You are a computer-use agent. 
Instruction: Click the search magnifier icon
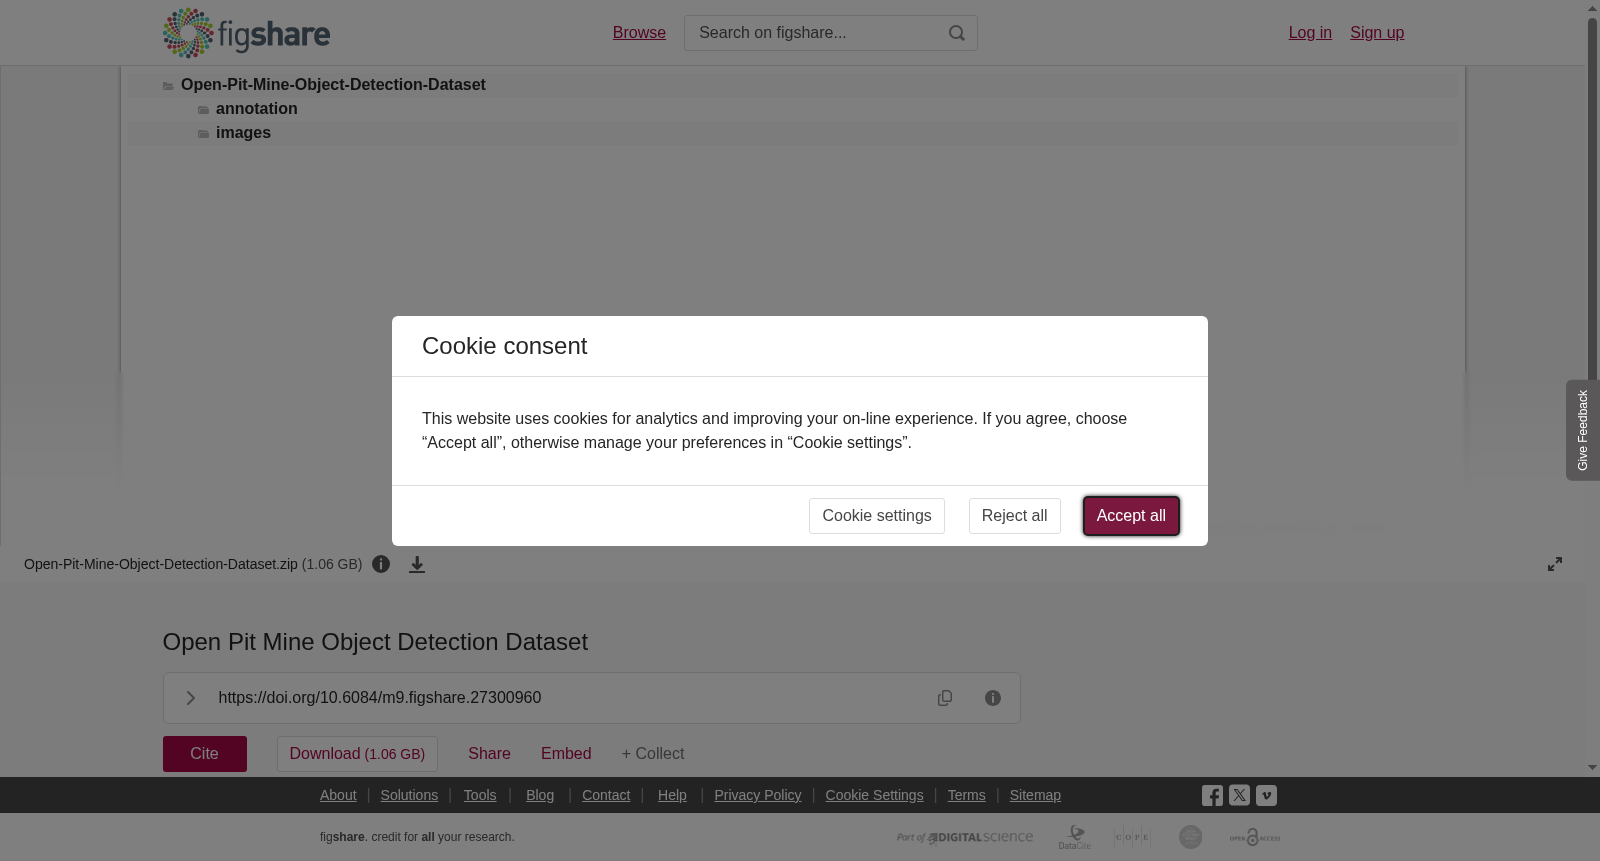(x=957, y=33)
